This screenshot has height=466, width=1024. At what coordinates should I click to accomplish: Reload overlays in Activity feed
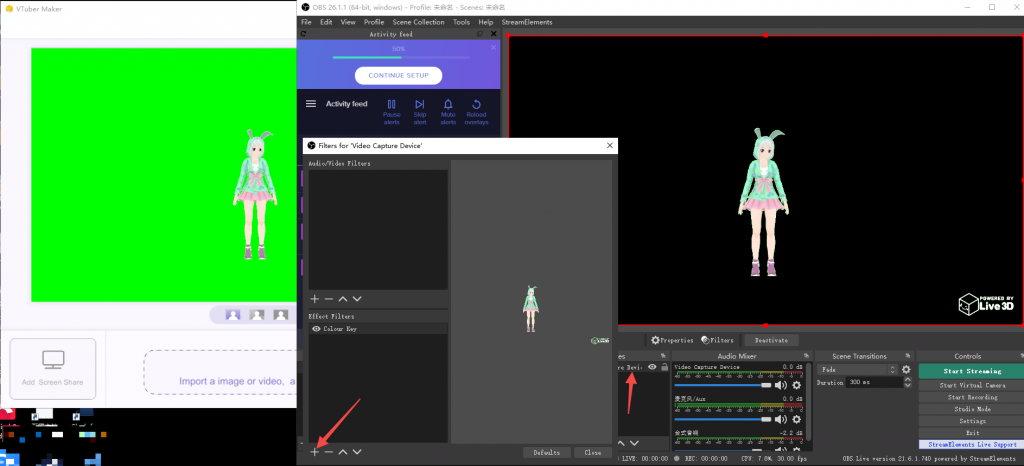476,112
